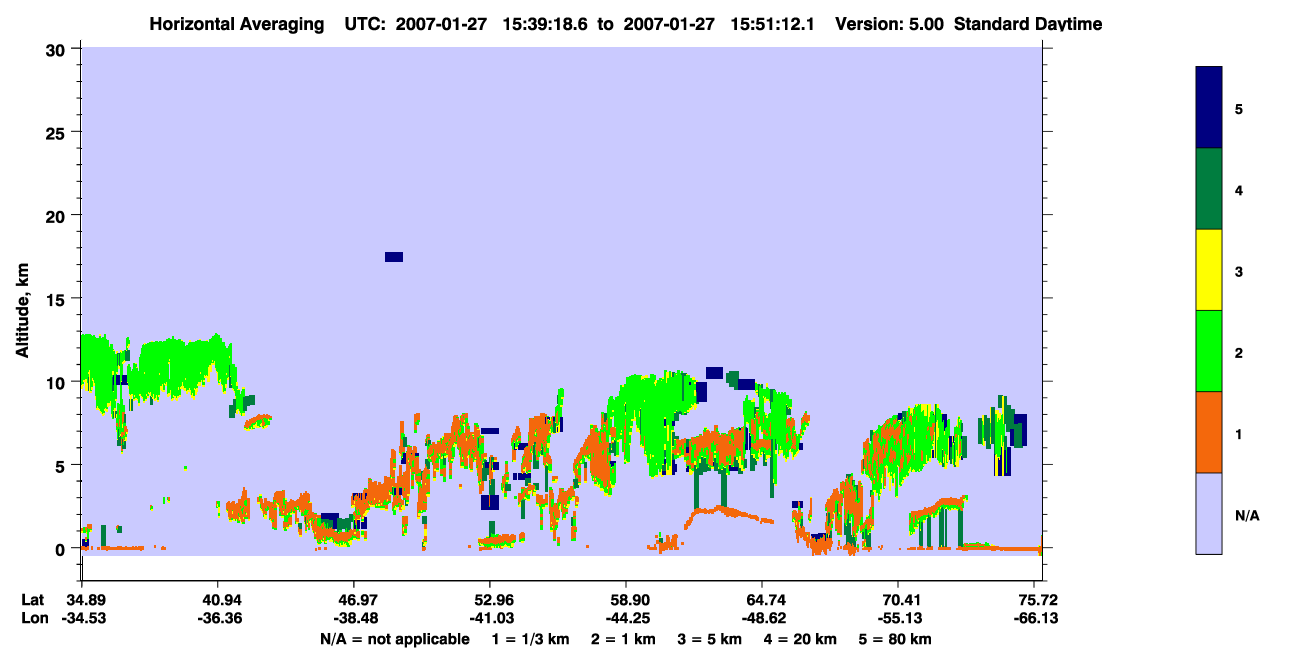The height and width of the screenshot is (667, 1300).
Task: Click legend text '2 = 1 km'
Action: (x=623, y=639)
